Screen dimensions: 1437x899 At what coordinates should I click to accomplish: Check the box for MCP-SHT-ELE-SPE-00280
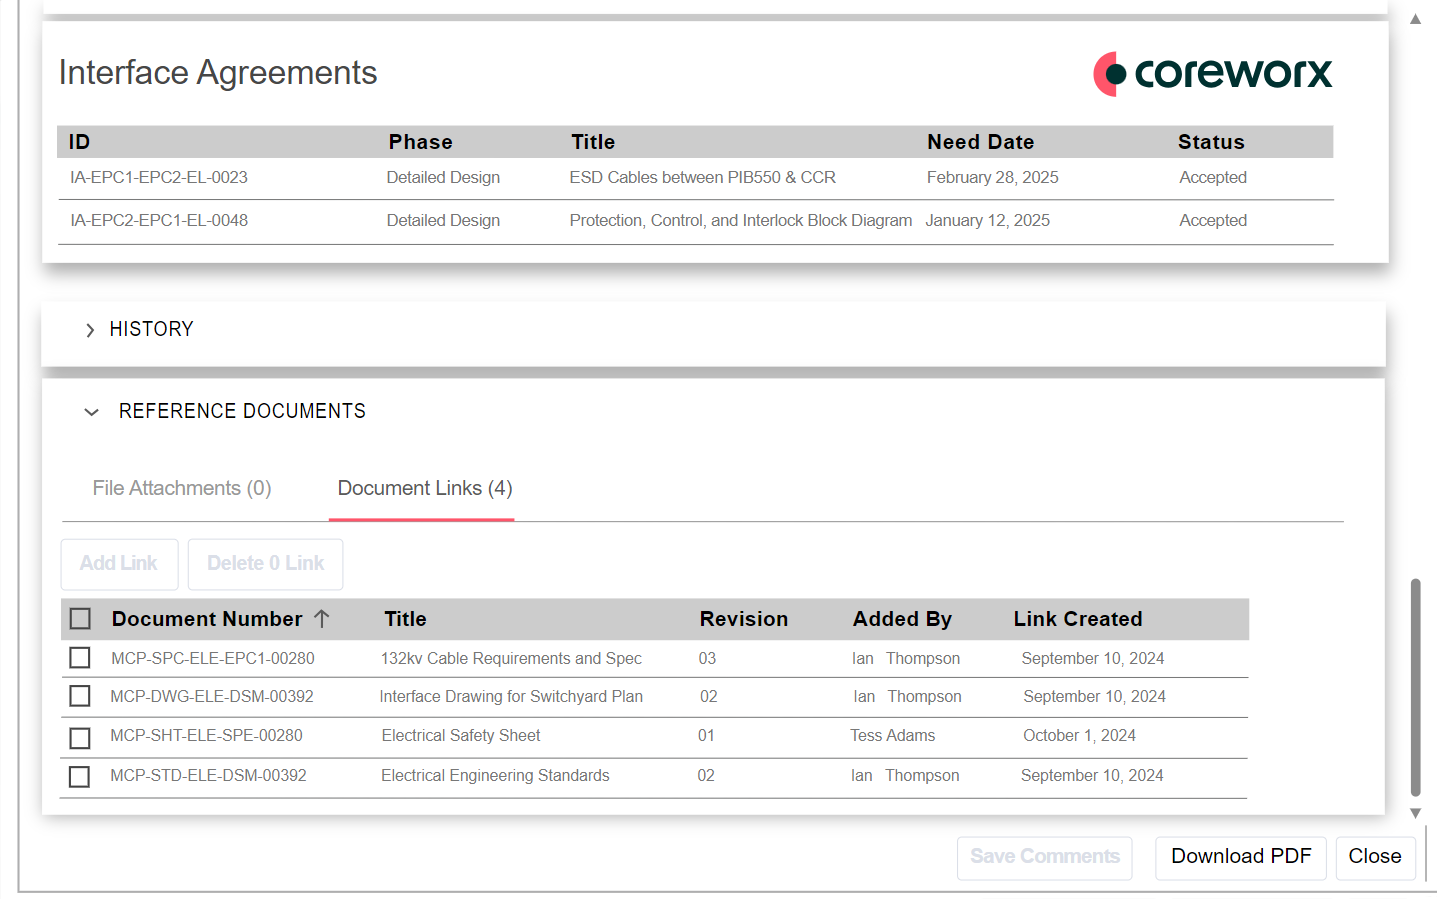tap(80, 737)
